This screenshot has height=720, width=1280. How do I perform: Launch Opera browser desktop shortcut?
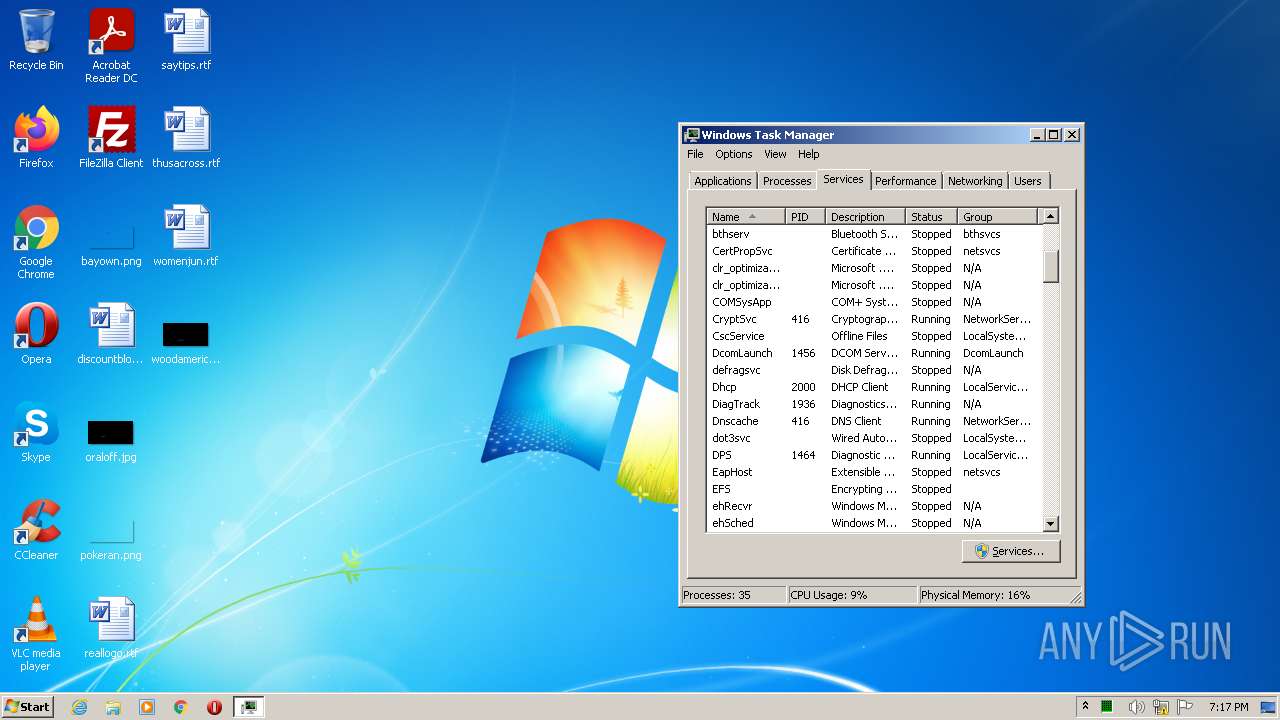coord(36,334)
